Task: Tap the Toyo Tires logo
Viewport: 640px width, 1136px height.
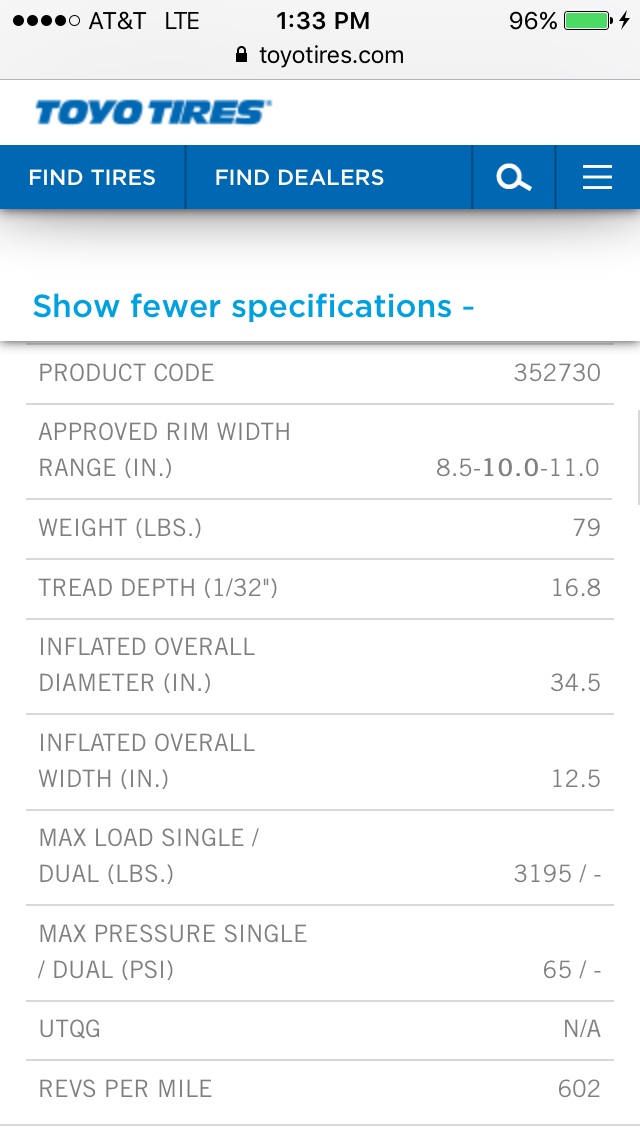Action: click(154, 112)
